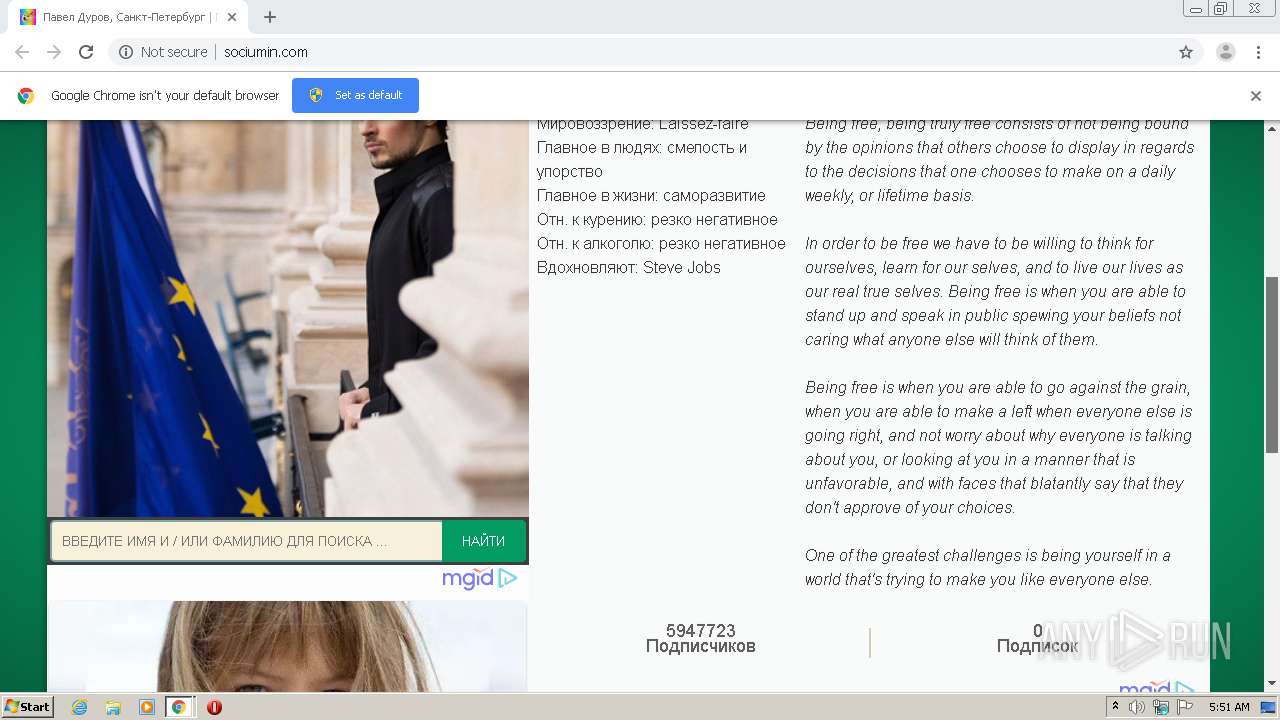Close the Павел Дуров tab
The height and width of the screenshot is (720, 1280).
[232, 17]
